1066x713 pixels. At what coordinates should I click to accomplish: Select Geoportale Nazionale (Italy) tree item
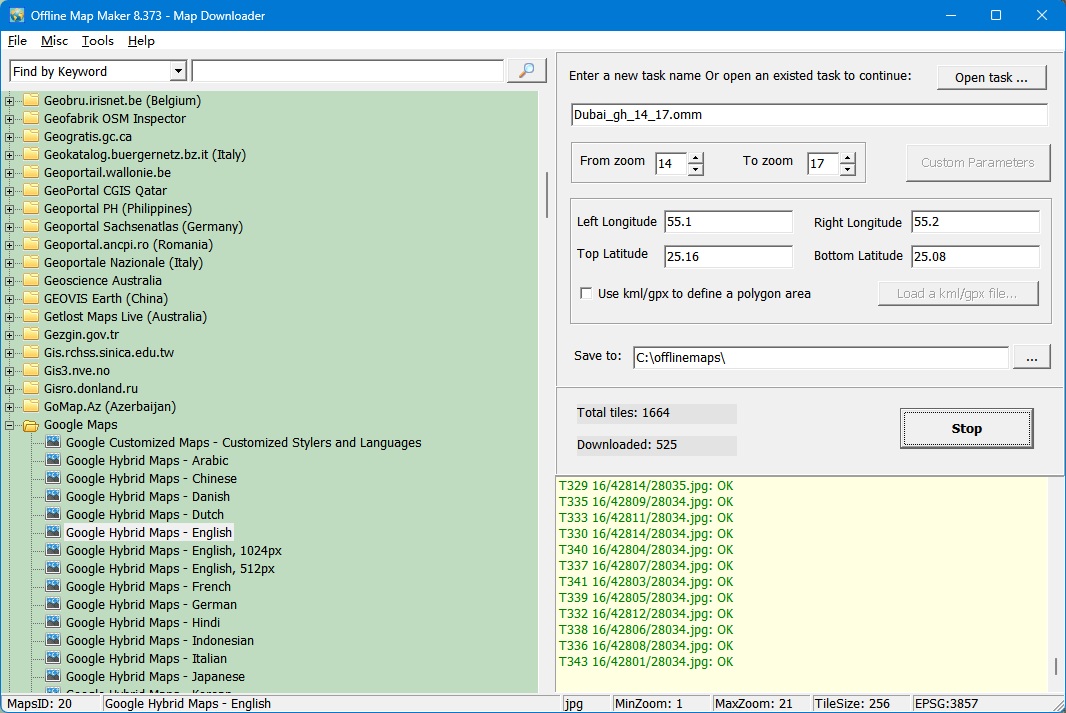123,262
